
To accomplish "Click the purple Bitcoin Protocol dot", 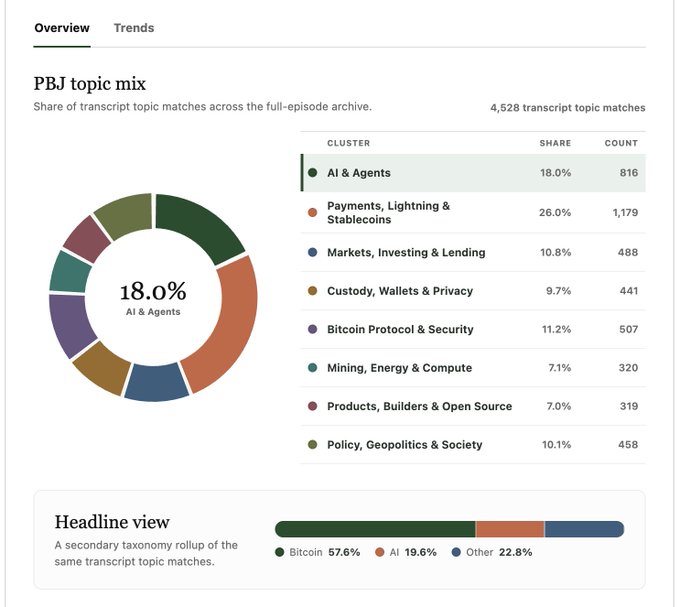I will point(312,330).
